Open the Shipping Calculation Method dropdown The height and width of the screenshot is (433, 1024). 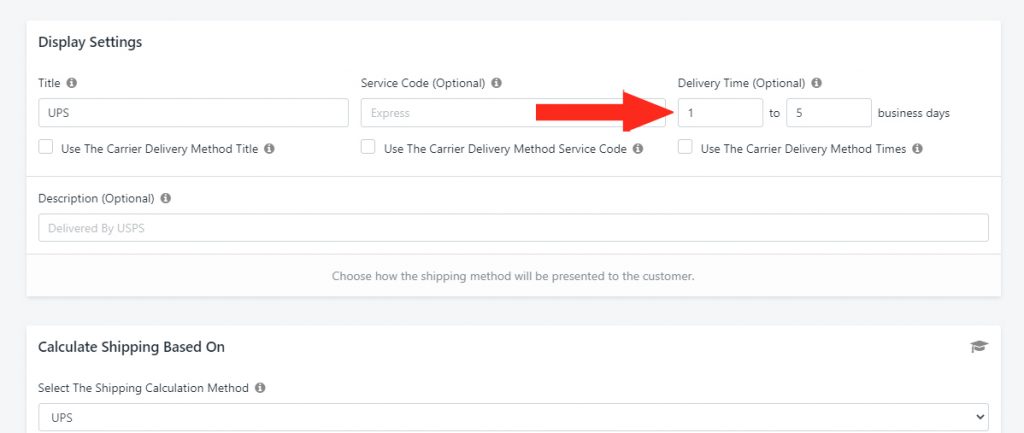(513, 417)
